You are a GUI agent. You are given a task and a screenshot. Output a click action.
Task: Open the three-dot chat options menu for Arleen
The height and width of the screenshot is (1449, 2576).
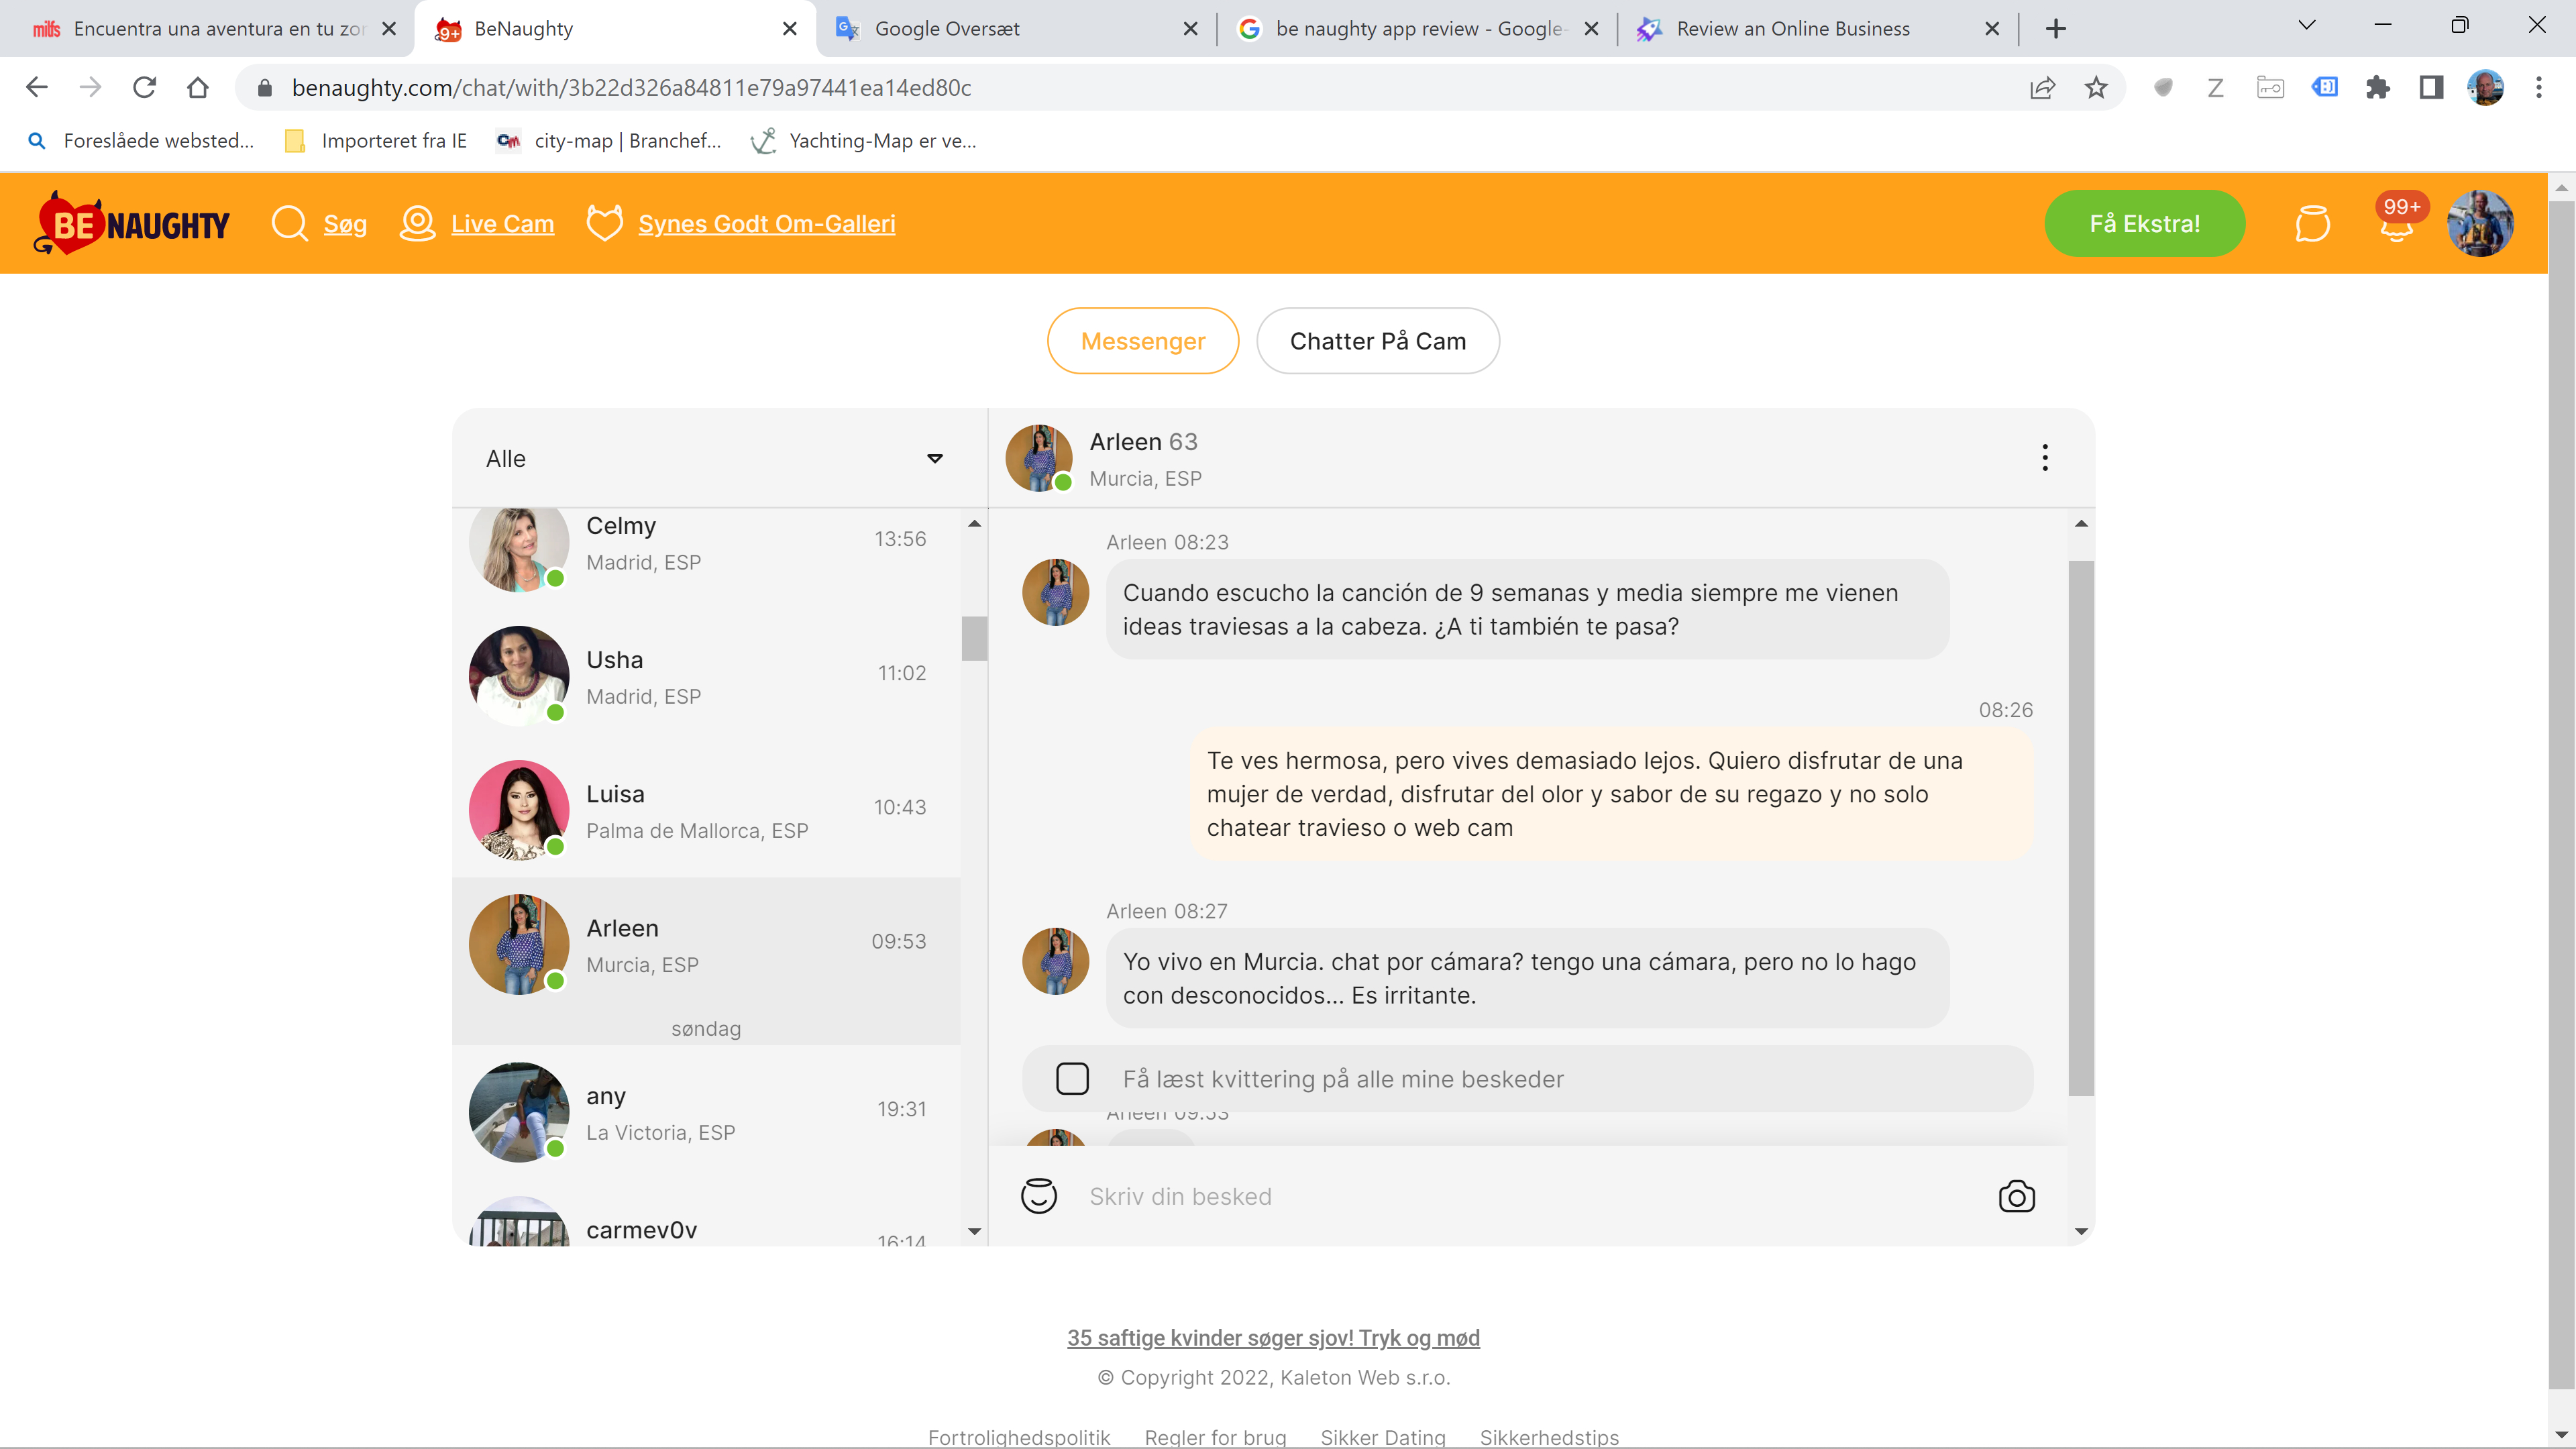click(2045, 458)
